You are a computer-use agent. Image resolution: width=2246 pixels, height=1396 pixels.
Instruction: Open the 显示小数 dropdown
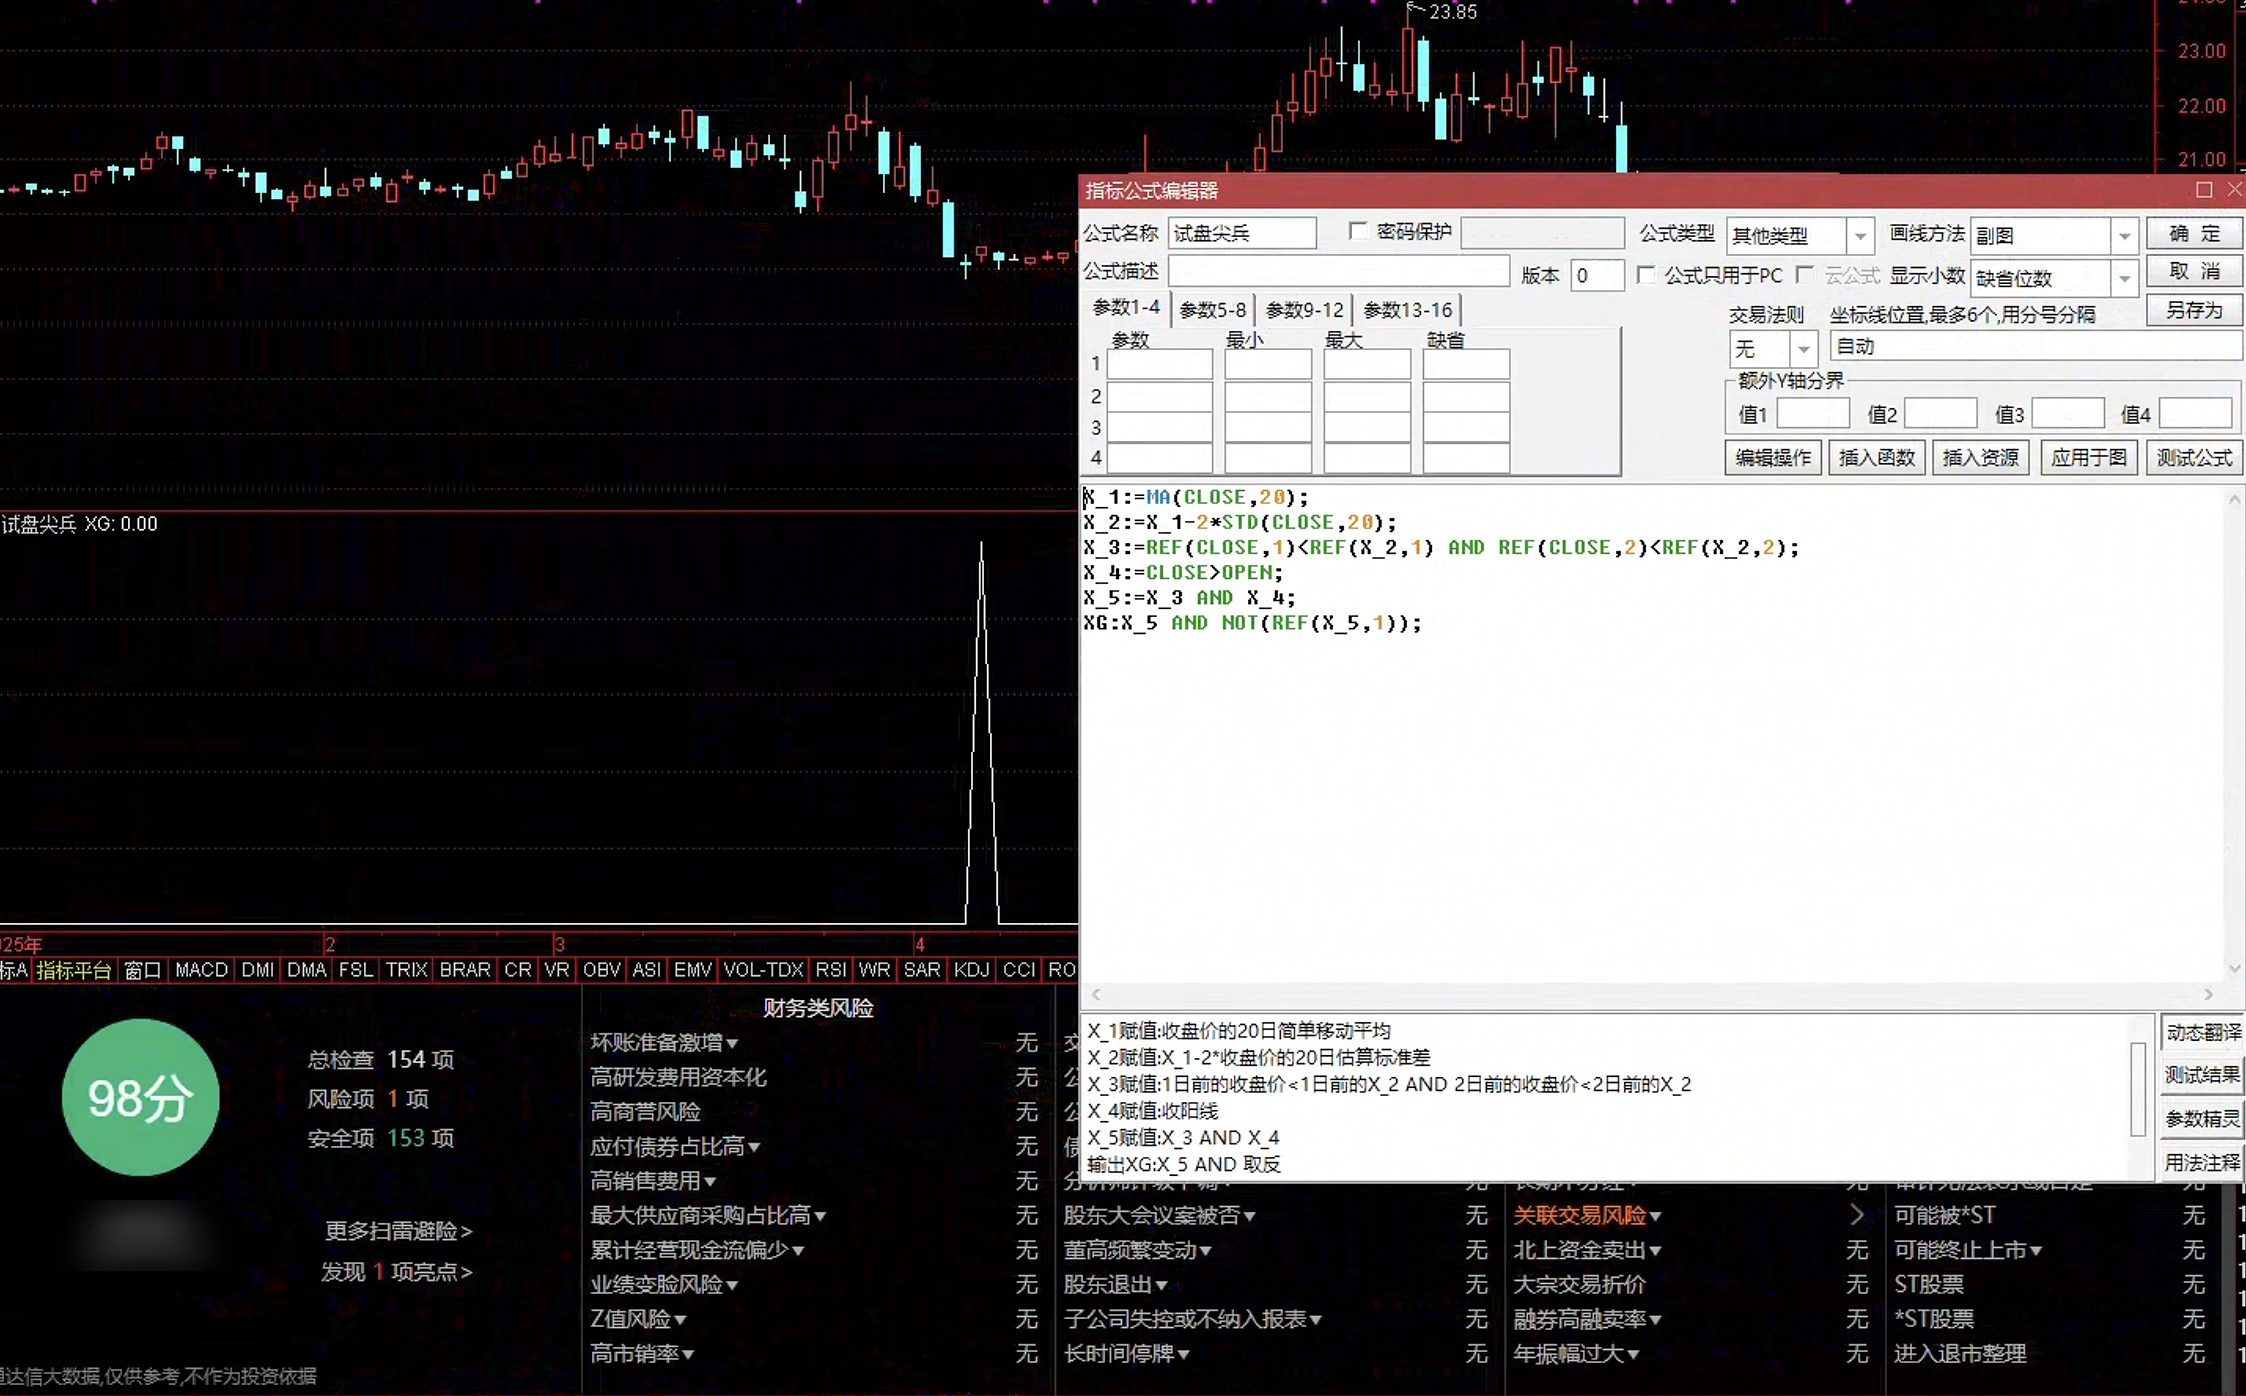coord(2124,278)
